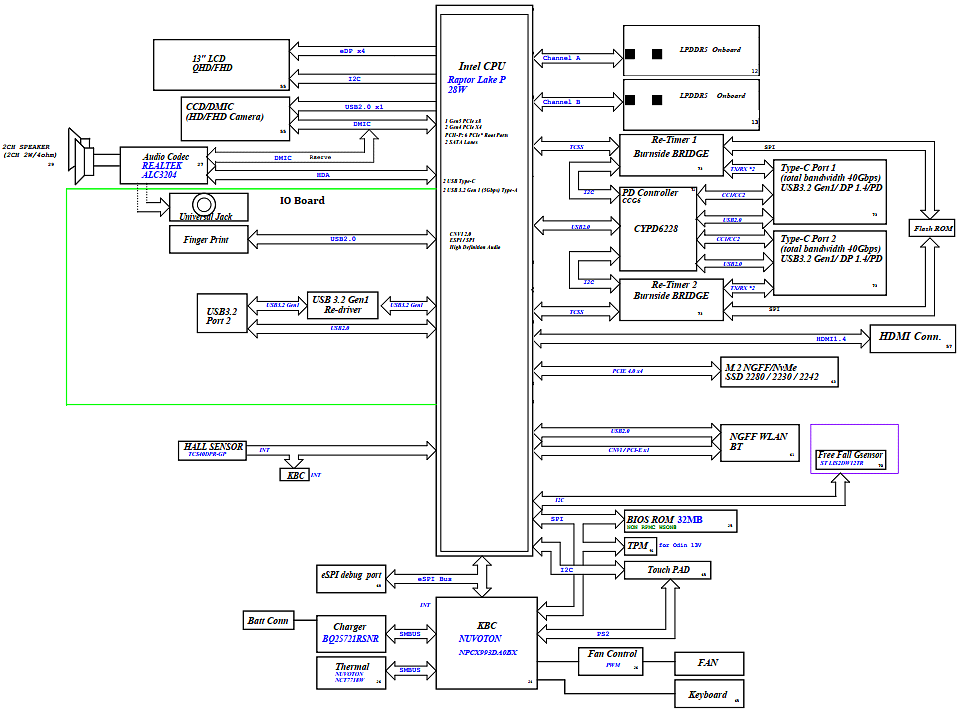Click the CNVi/PCI-E x1 bus label
Screen dimensions: 964x715
[629, 451]
